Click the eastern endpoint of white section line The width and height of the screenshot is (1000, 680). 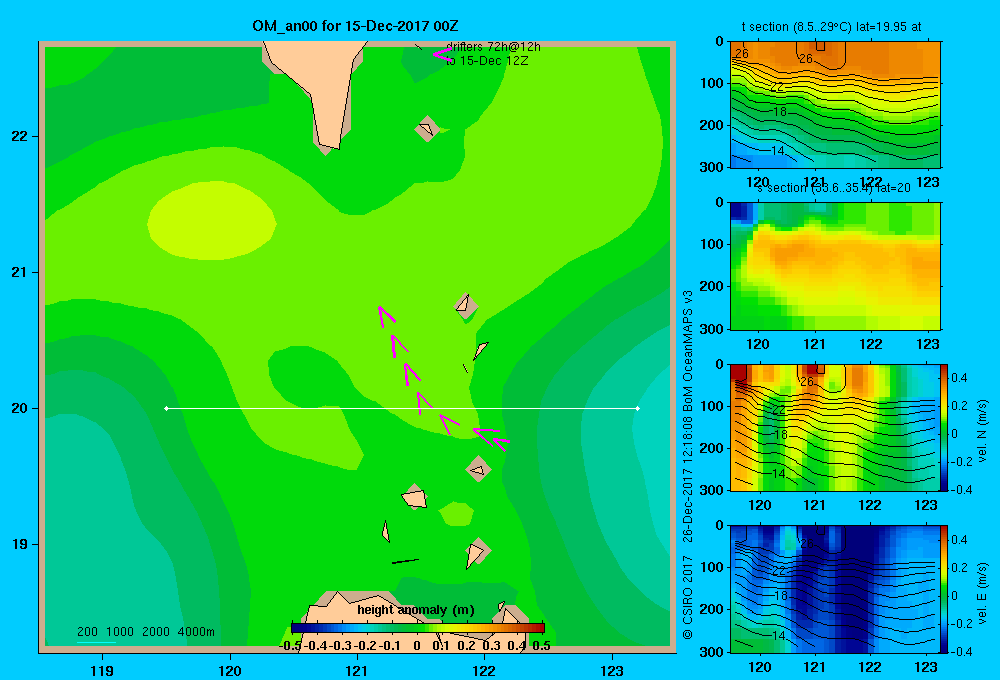click(x=638, y=408)
